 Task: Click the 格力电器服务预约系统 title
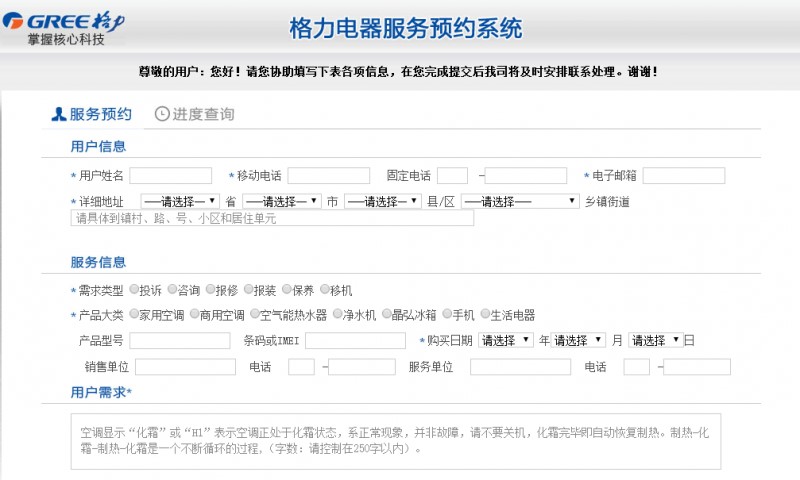(406, 28)
